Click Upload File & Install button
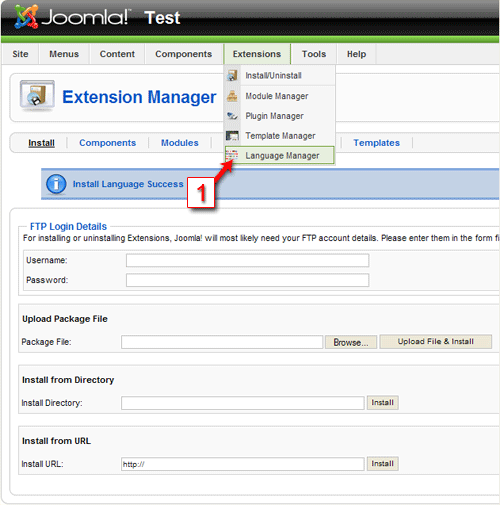500x505 pixels. coord(435,342)
